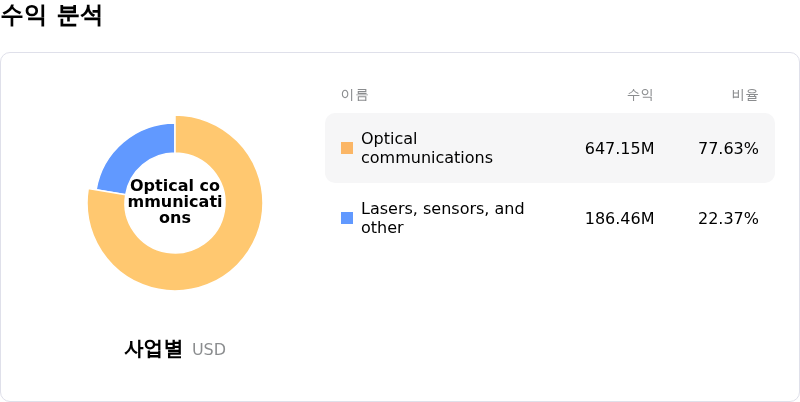Sort by the 비율 column header
Image resolution: width=800 pixels, height=402 pixels.
click(x=745, y=95)
